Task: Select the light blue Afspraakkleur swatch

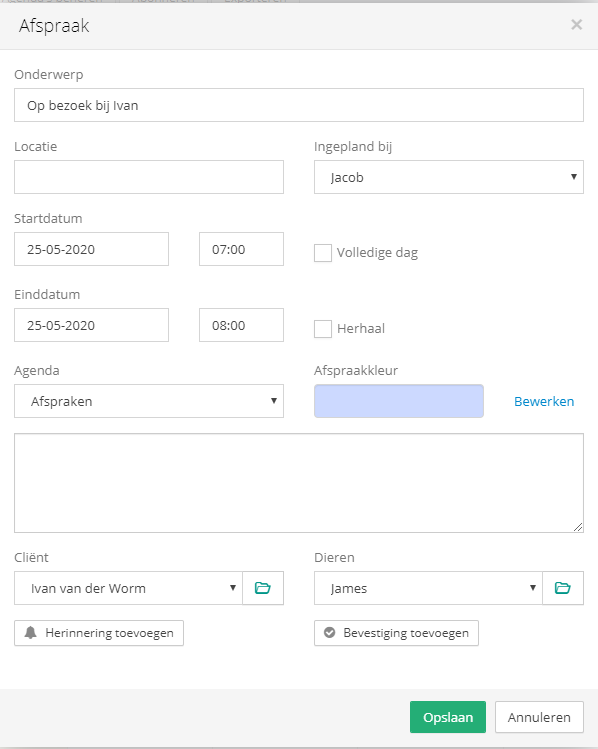Action: (399, 401)
